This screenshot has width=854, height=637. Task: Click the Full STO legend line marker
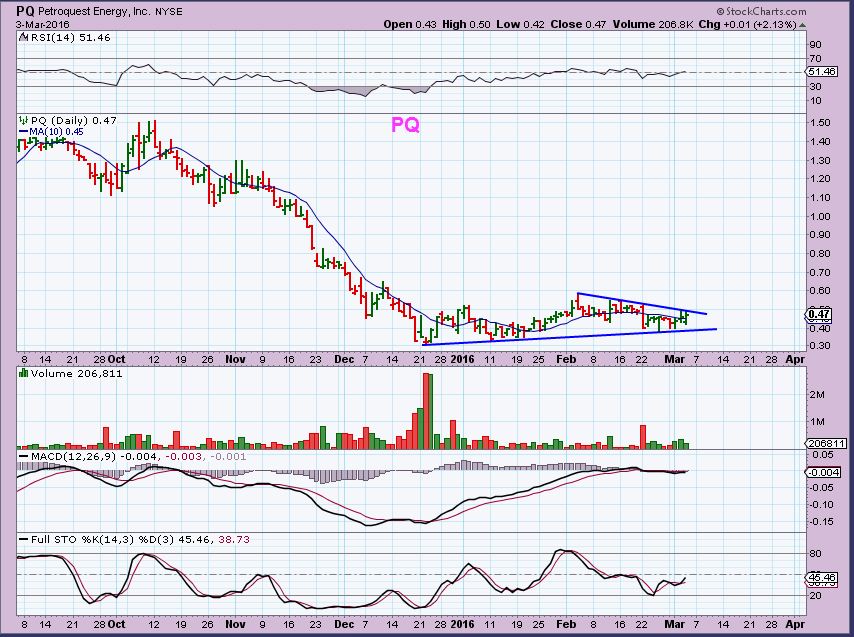(23, 541)
